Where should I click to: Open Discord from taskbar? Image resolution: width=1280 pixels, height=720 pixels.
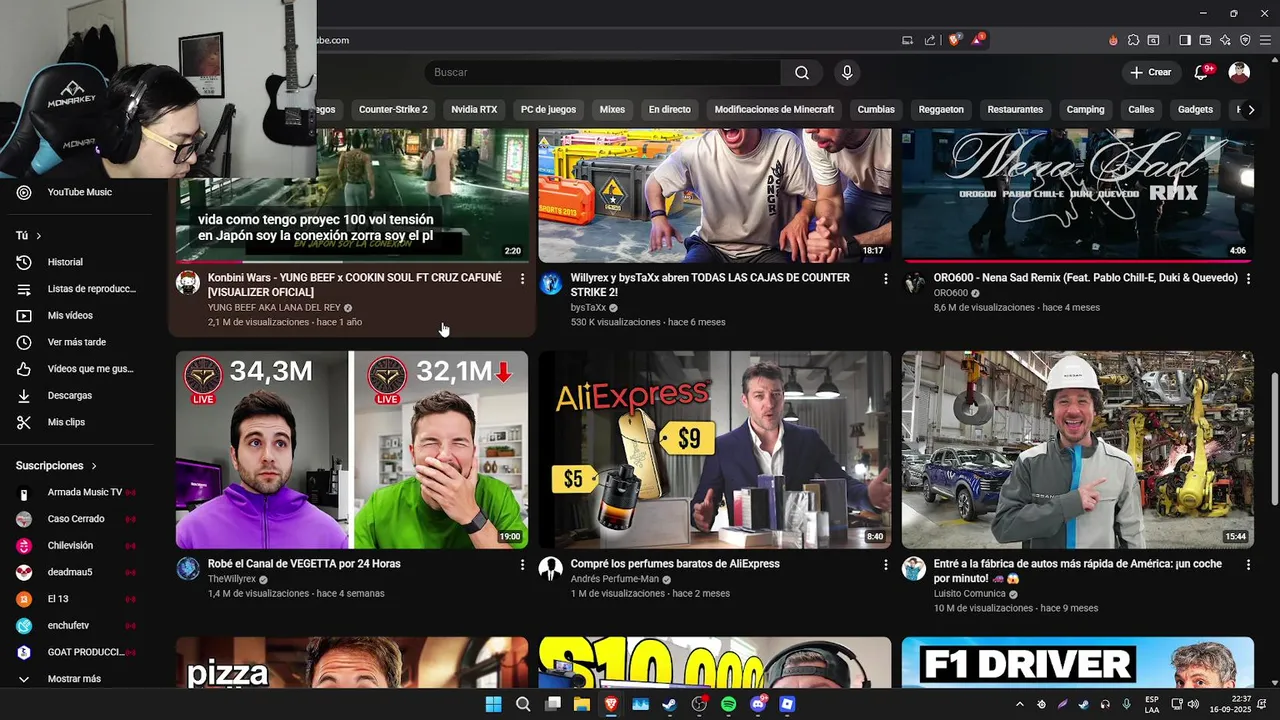coord(758,704)
